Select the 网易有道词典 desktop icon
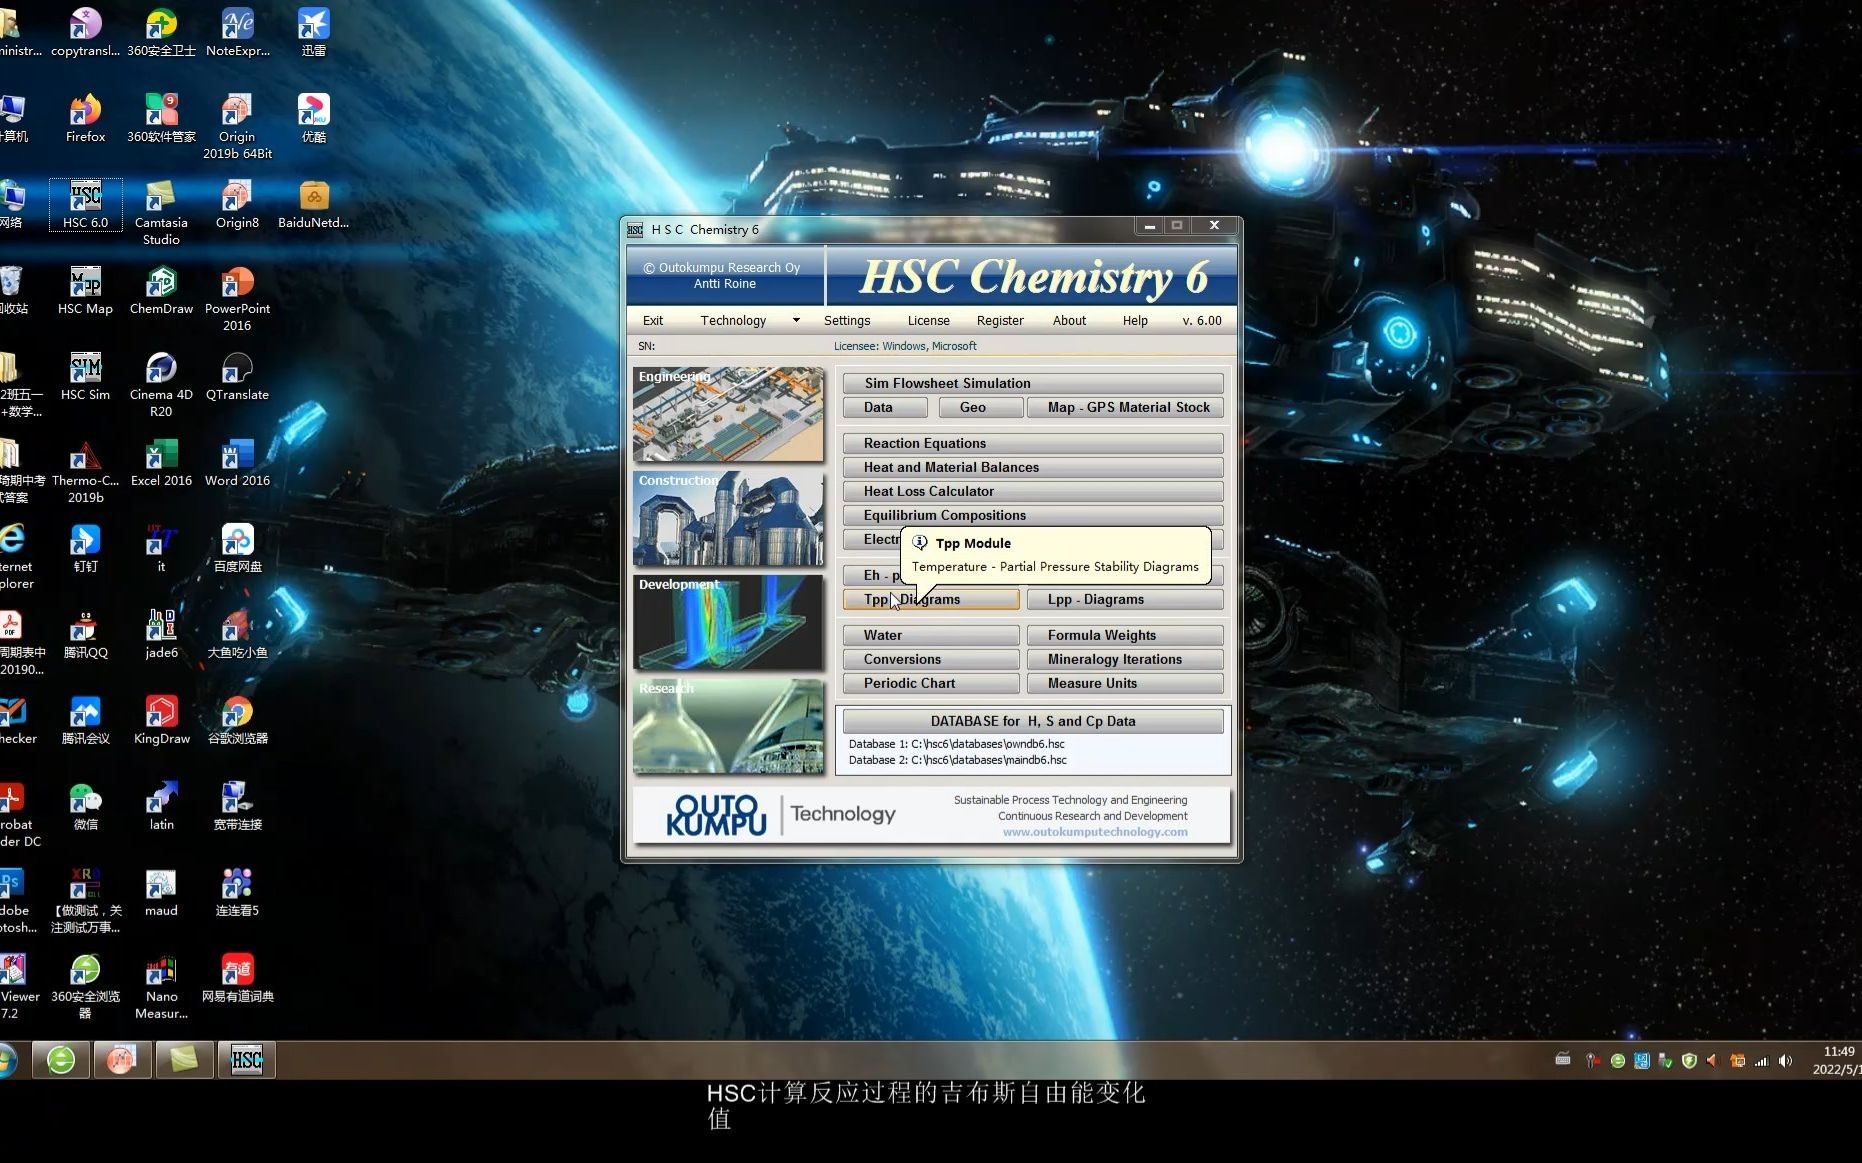This screenshot has height=1163, width=1862. click(x=237, y=979)
